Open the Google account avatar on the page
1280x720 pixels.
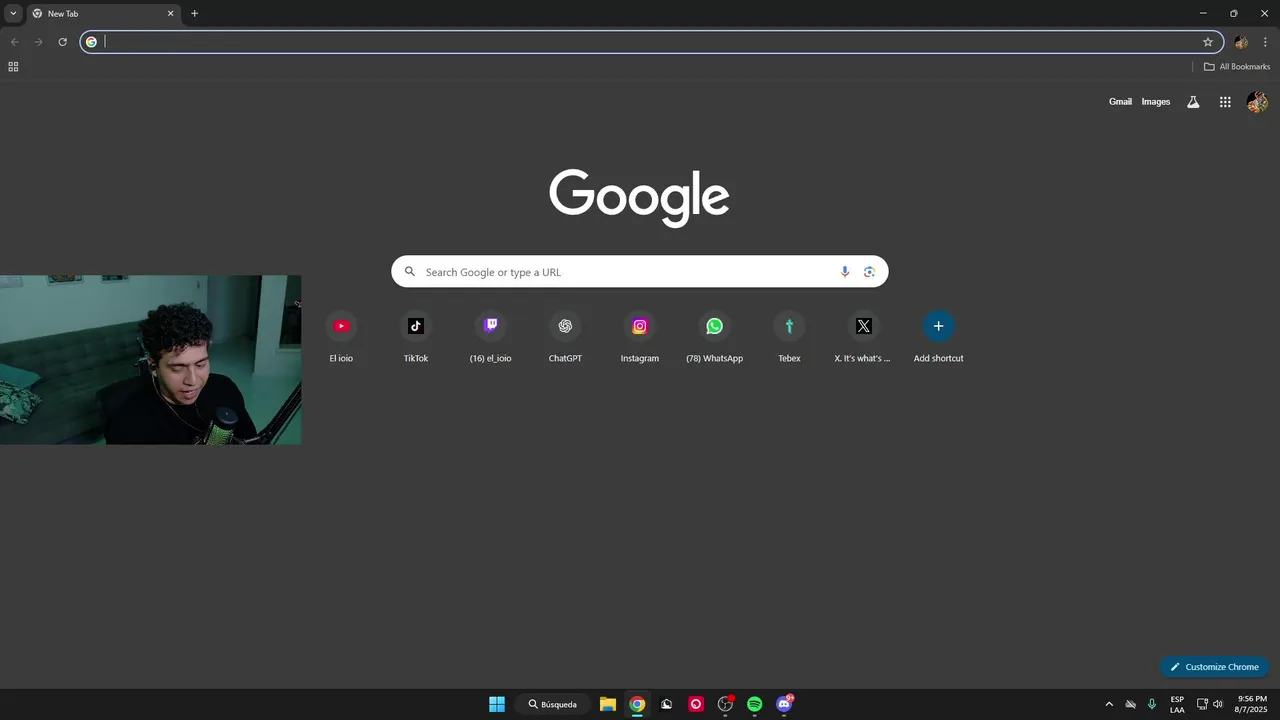(1257, 102)
